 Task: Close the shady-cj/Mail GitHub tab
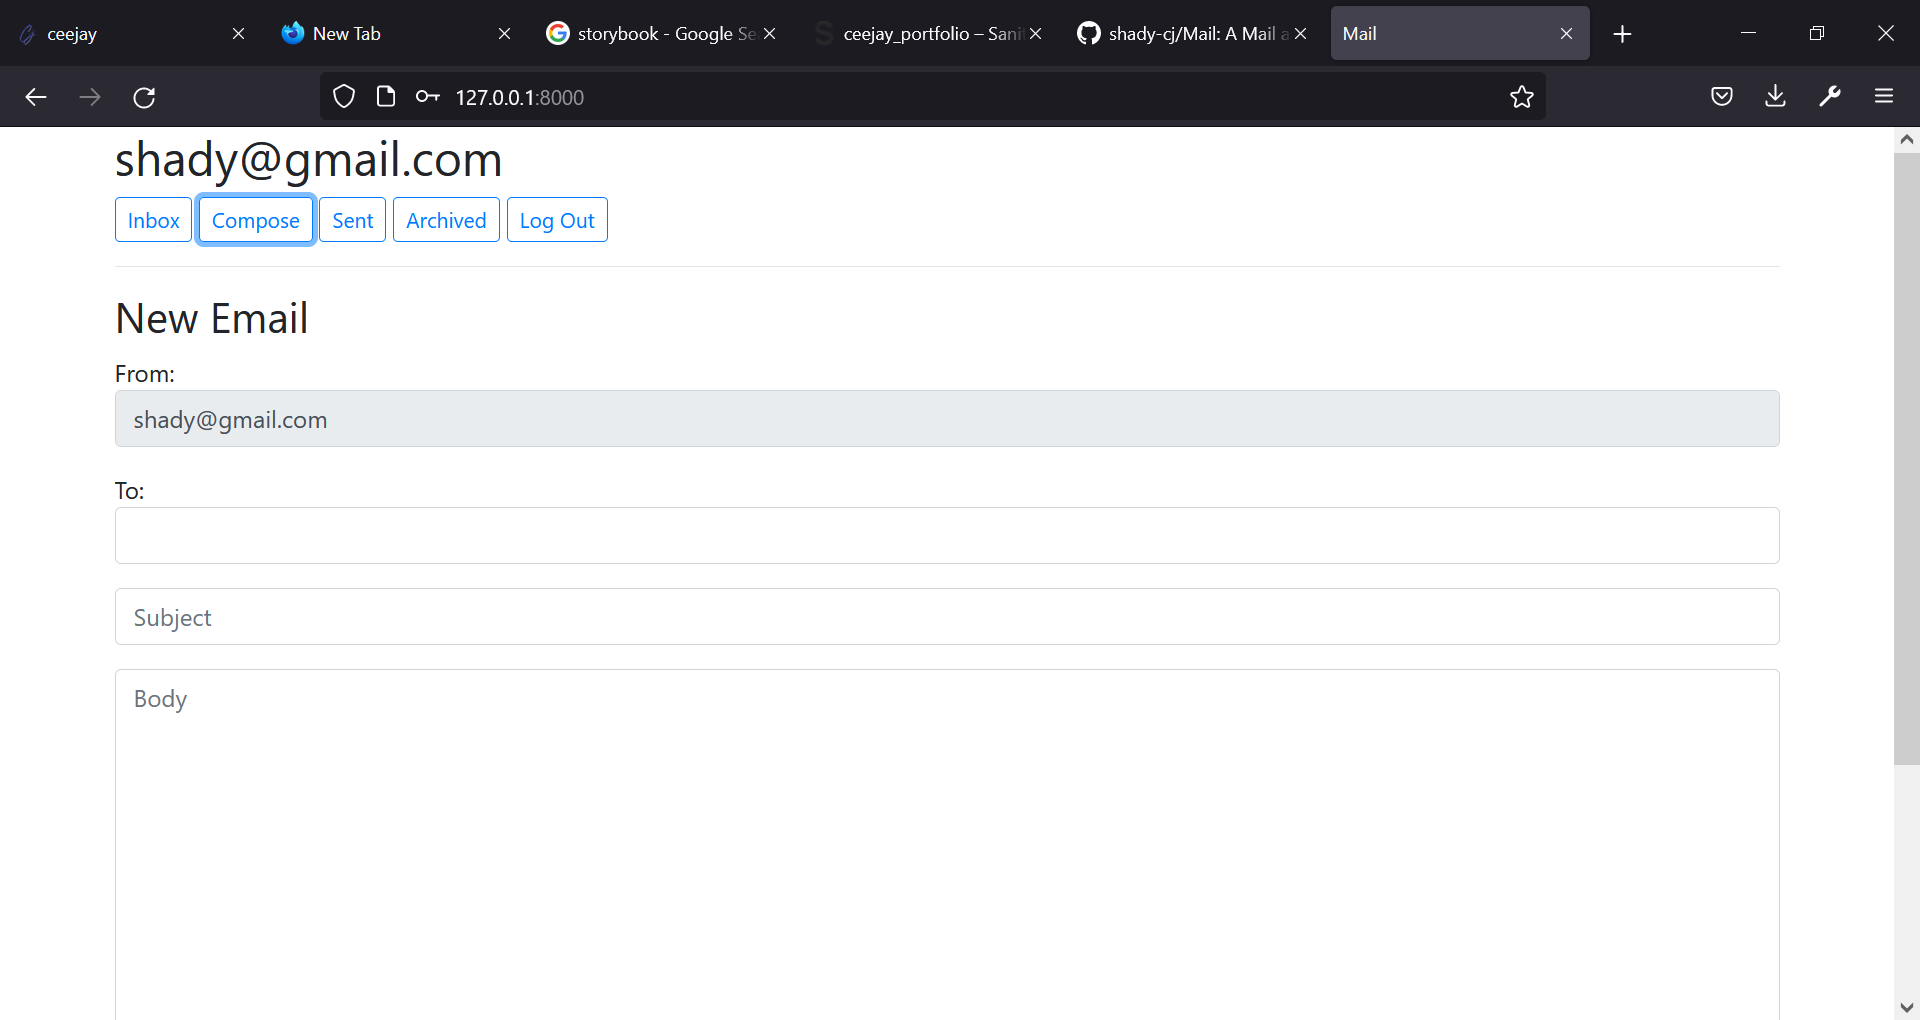tap(1301, 34)
